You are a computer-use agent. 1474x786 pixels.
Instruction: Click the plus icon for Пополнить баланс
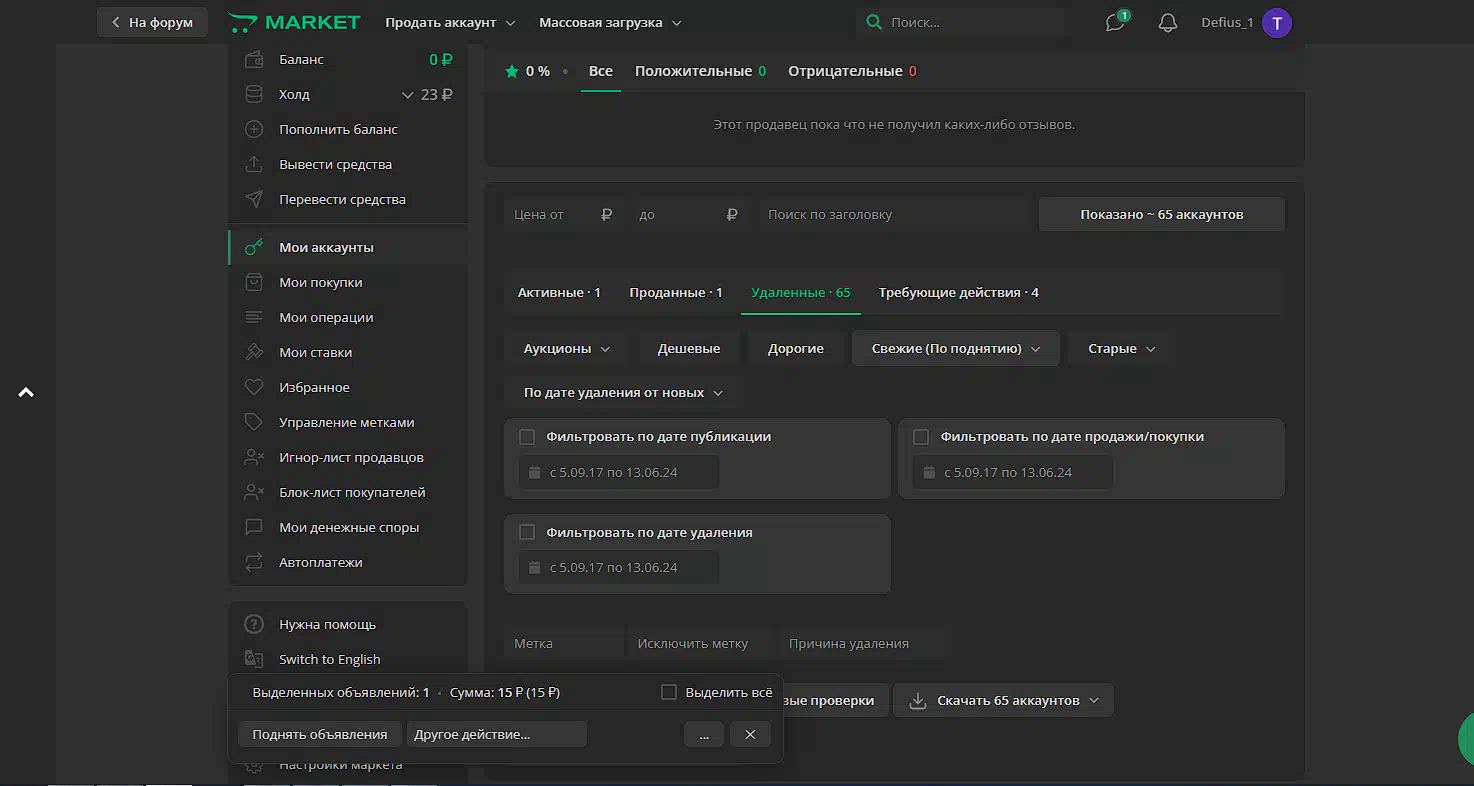[254, 129]
